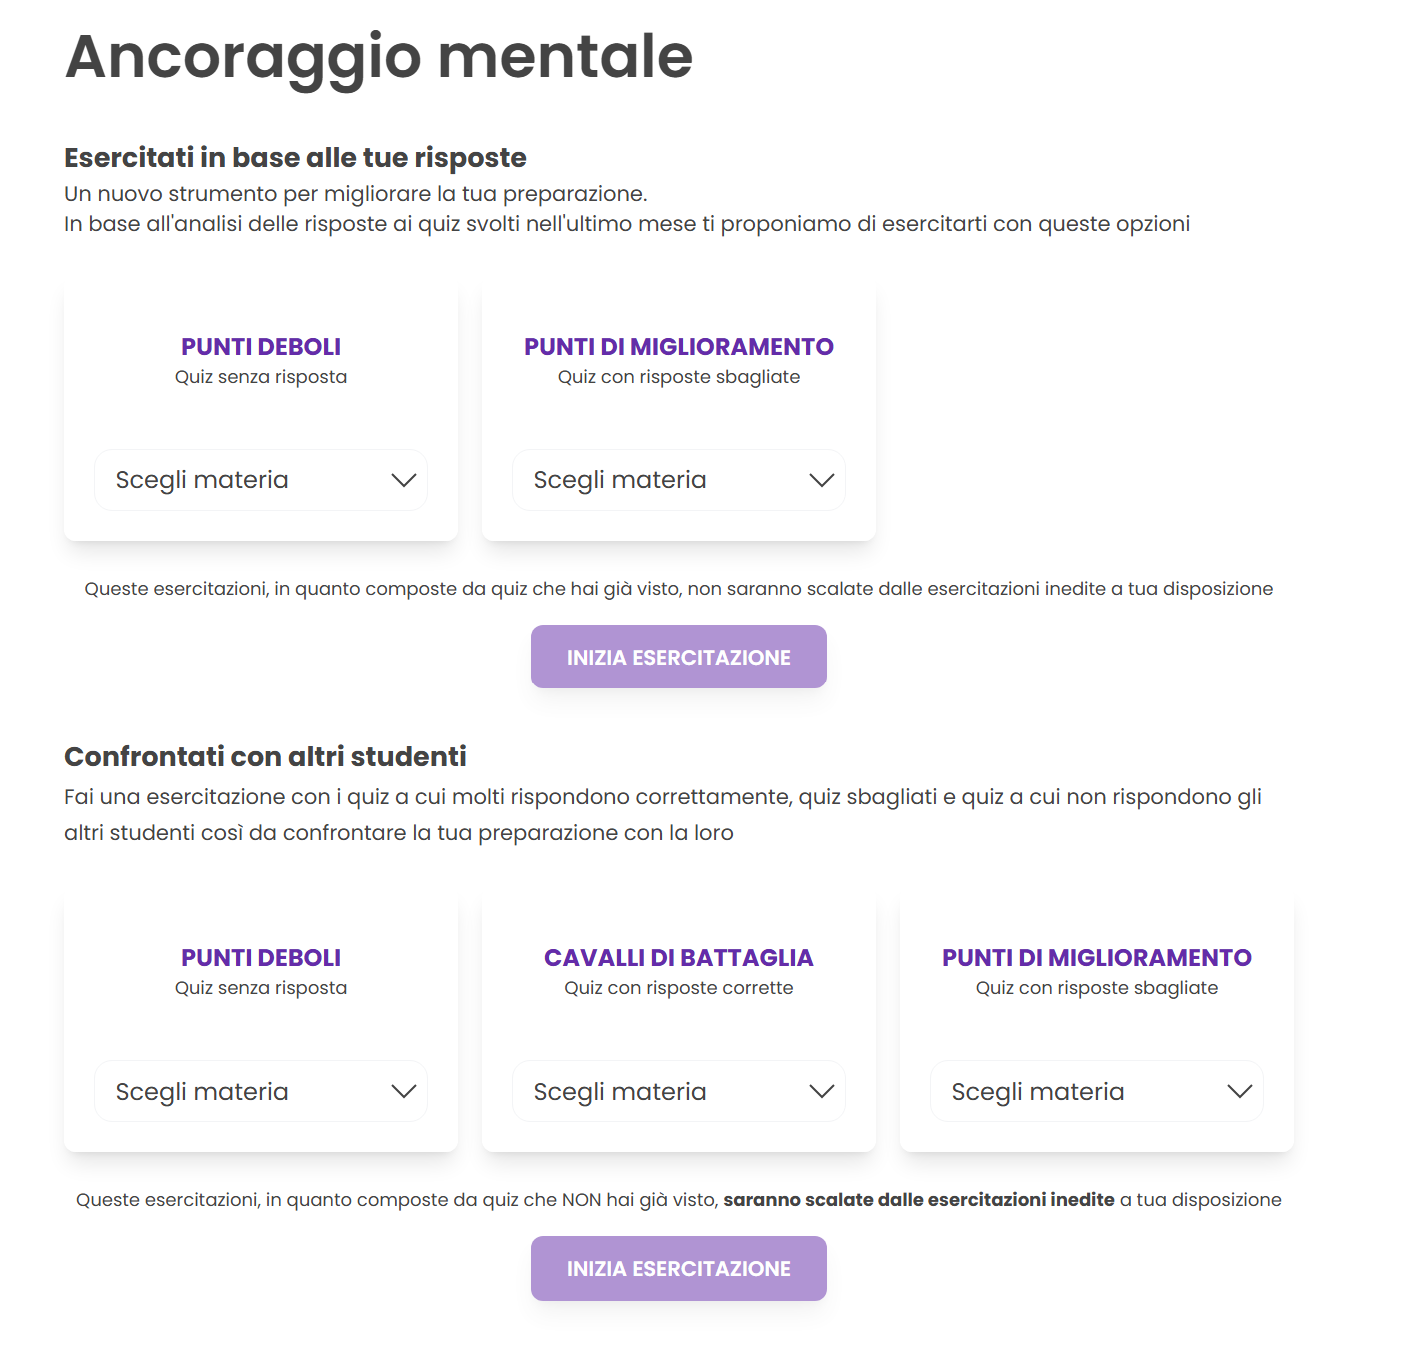
Task: Click chevron arrow in Cavalli di Battaglia card
Action: pos(822,1092)
